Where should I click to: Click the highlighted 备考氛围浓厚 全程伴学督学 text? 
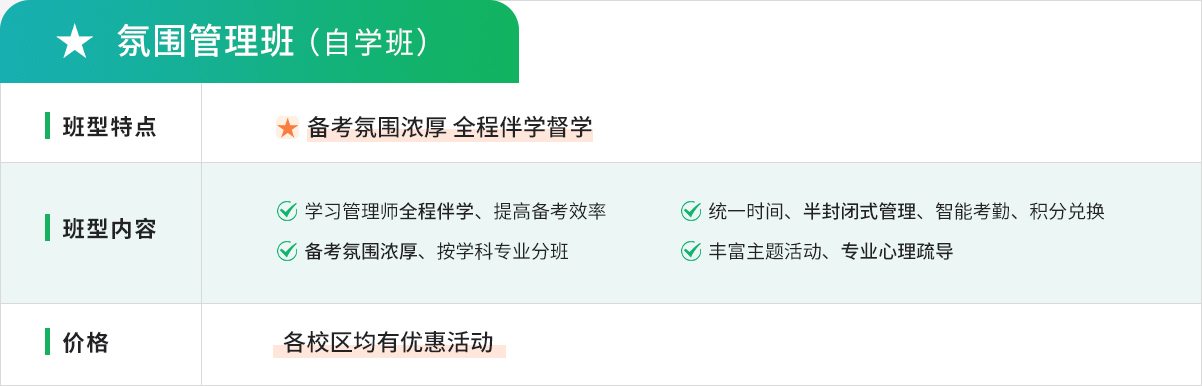(x=450, y=128)
